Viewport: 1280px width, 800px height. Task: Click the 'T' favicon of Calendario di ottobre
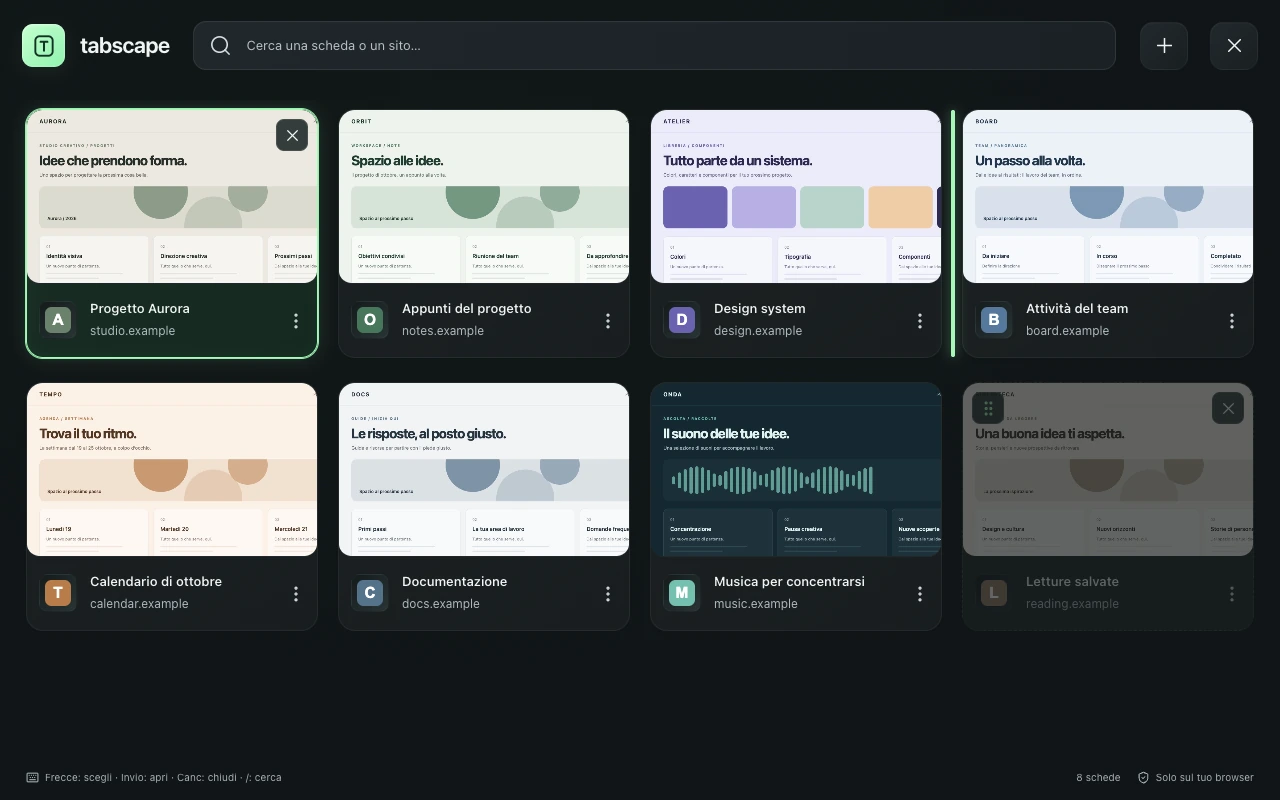coord(58,593)
